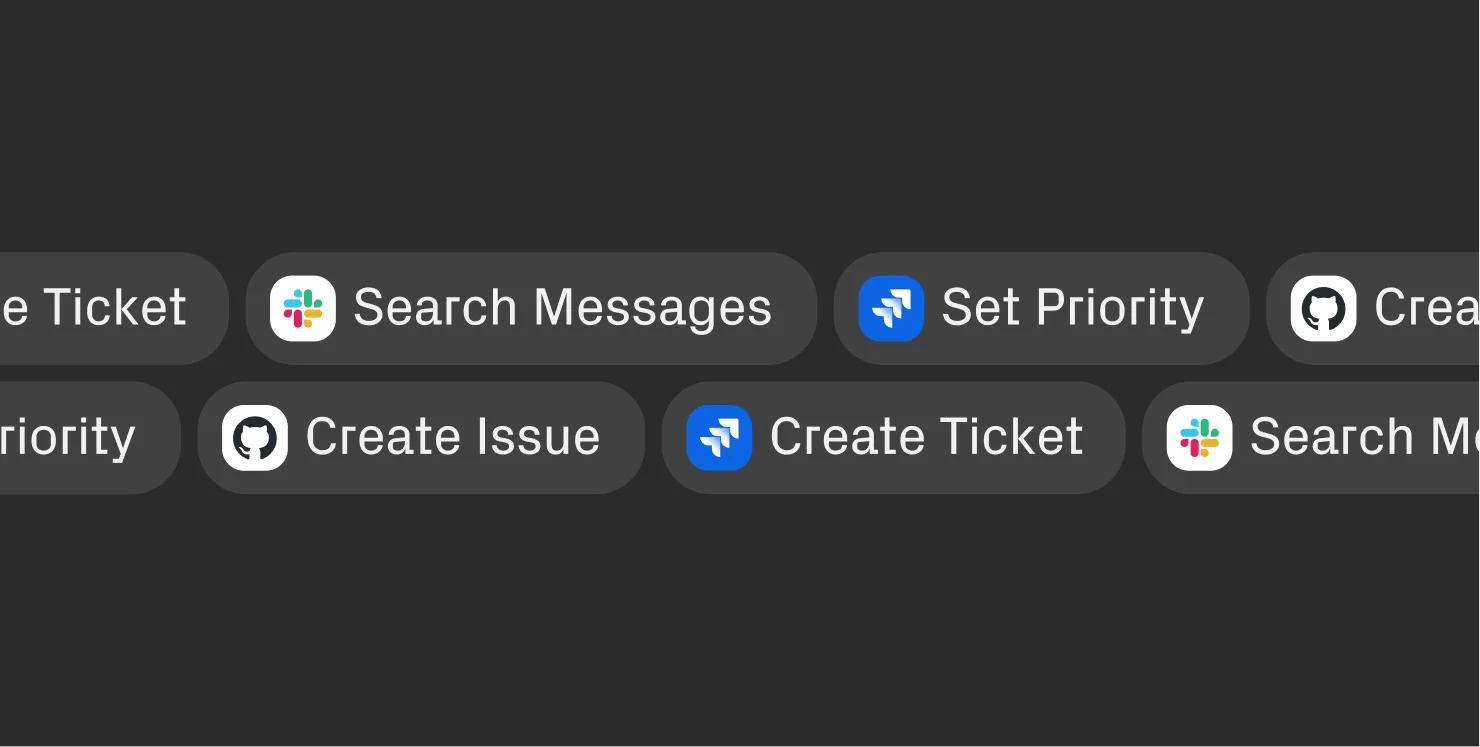Viewport: 1480px width, 747px height.
Task: Click the Slack icon in the bottom-right chip
Action: 1199,436
